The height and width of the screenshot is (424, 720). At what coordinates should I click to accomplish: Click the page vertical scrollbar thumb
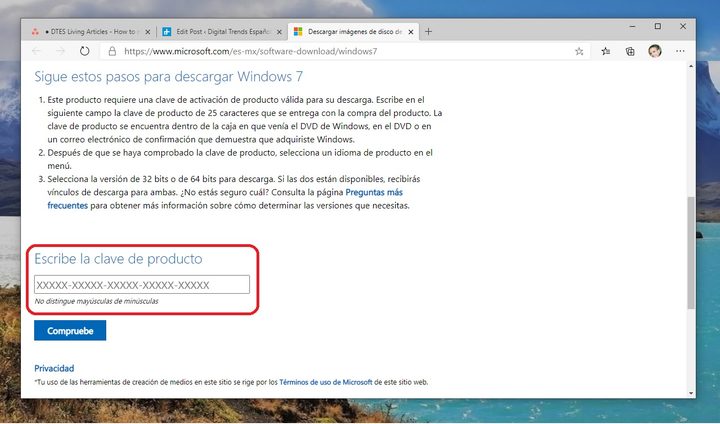pos(691,252)
